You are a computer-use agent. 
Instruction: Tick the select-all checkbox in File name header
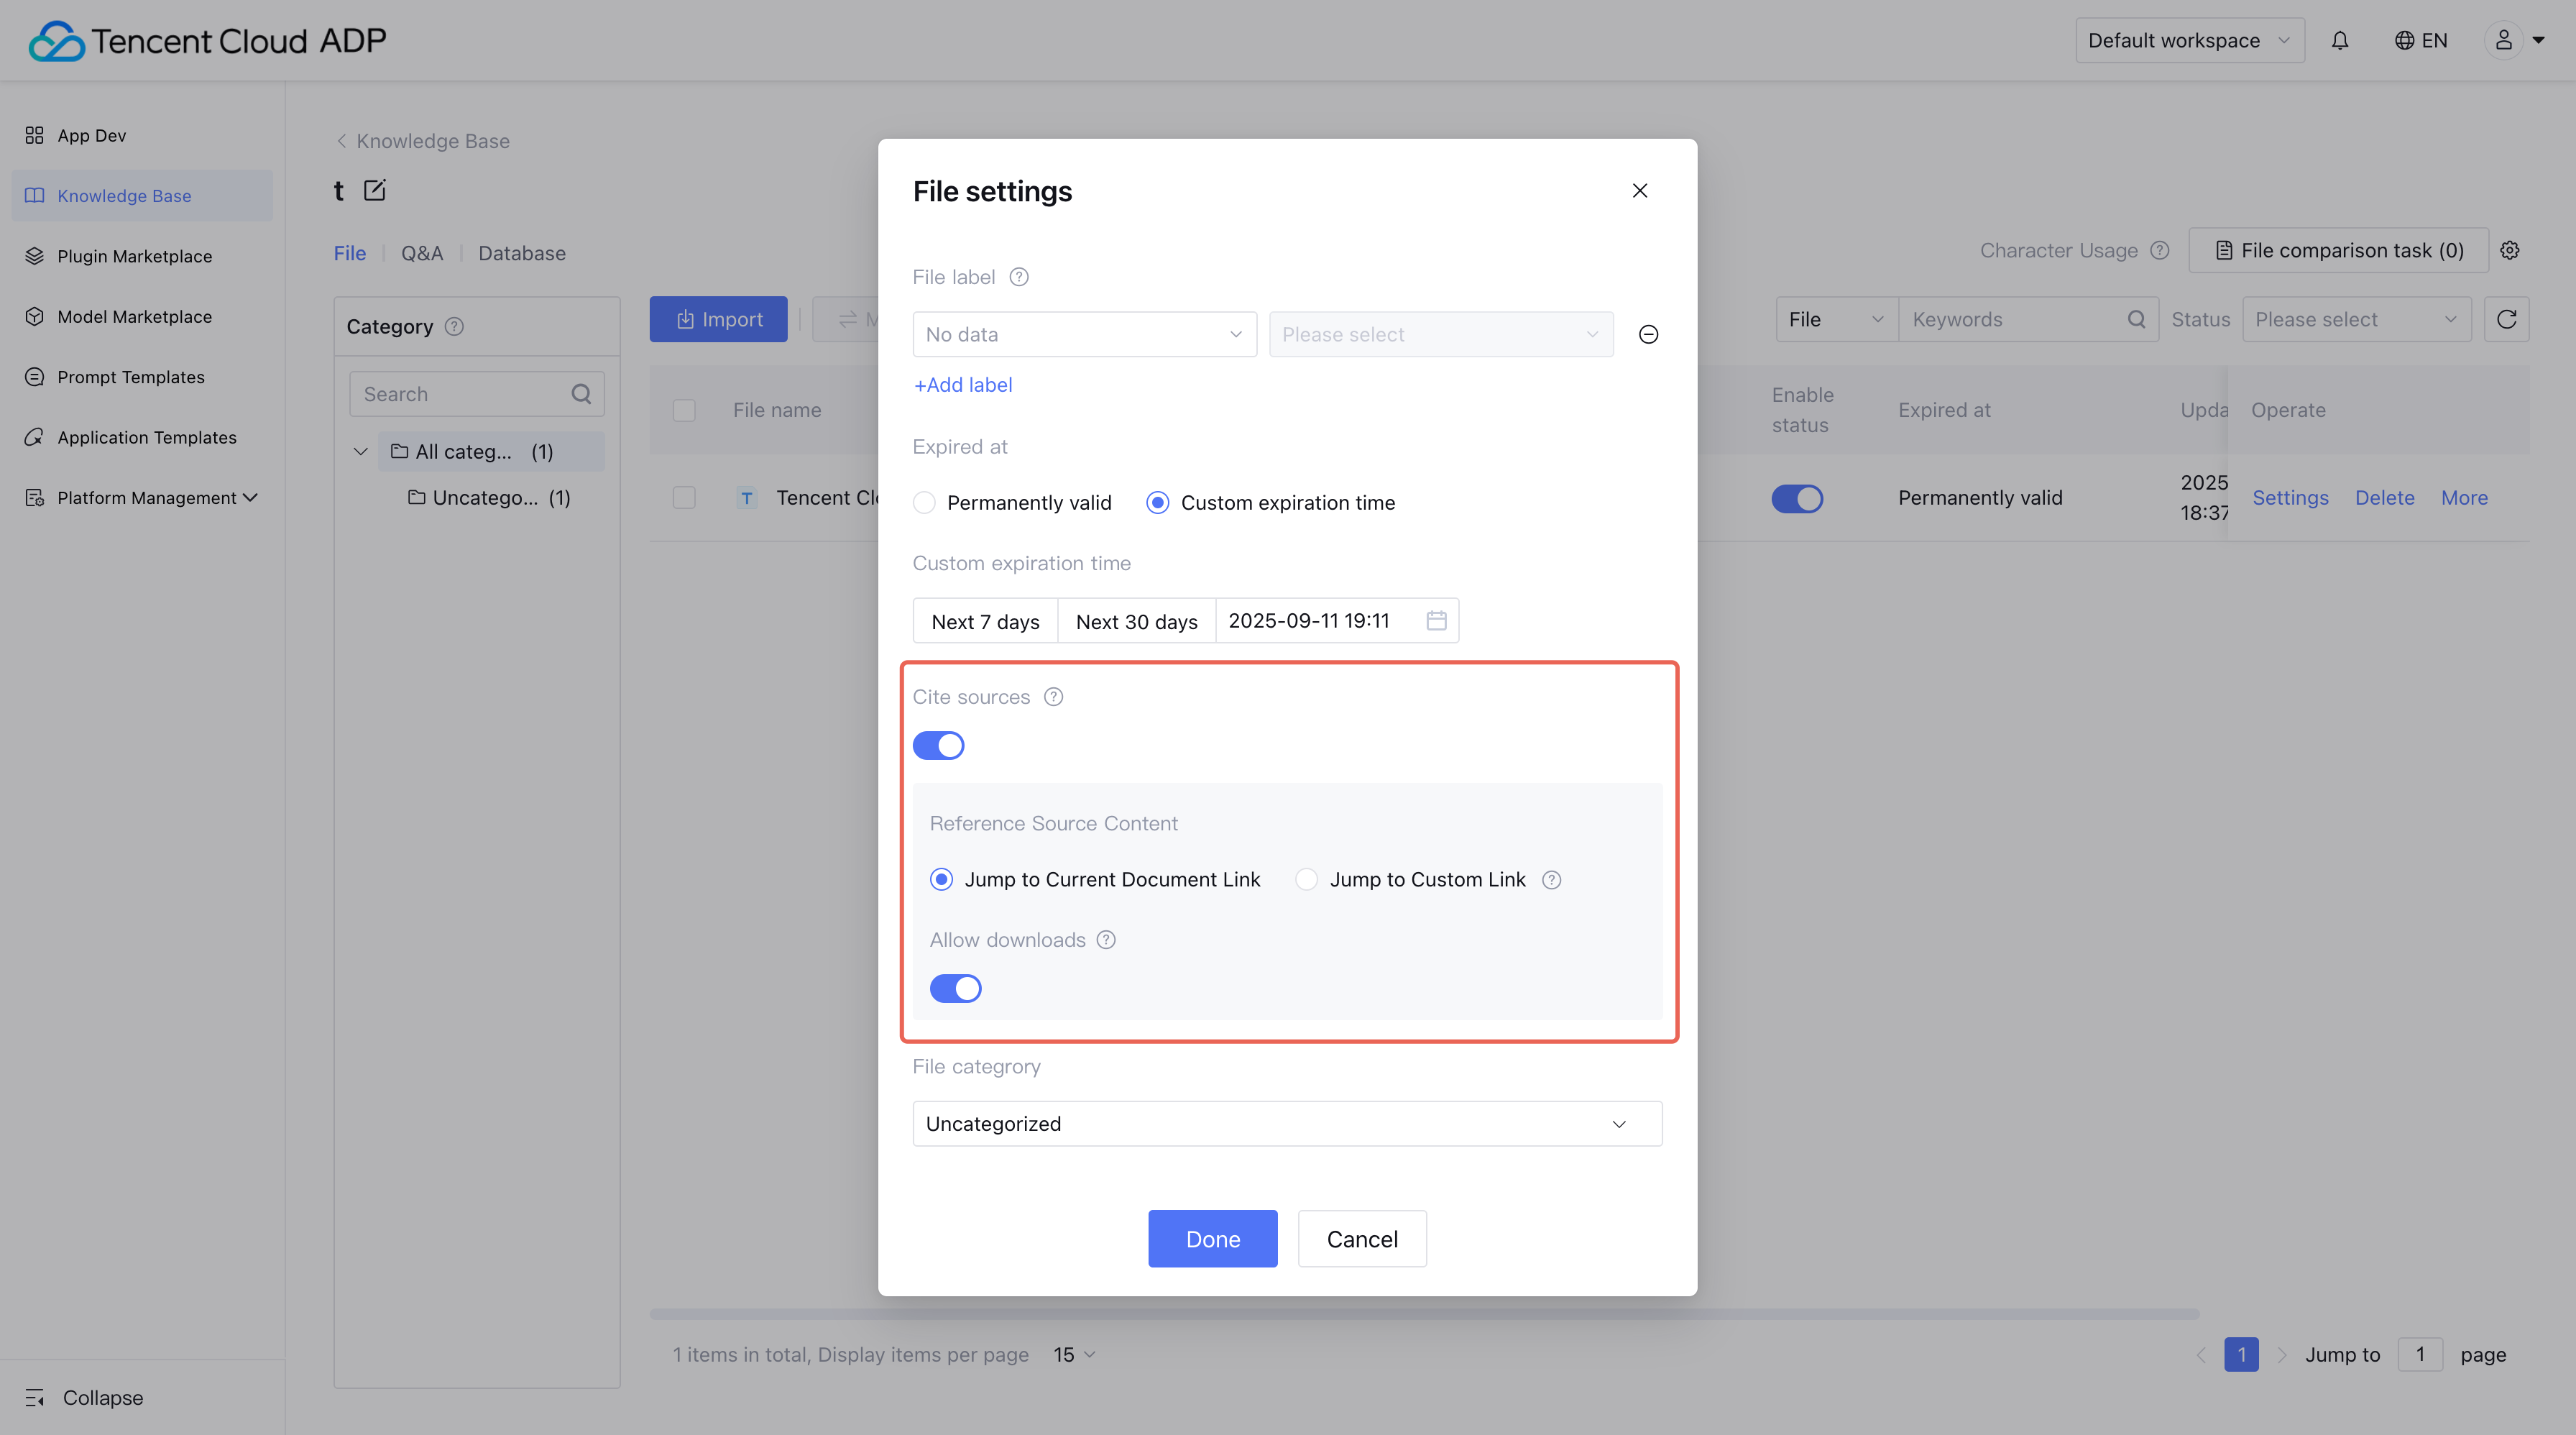coord(684,410)
